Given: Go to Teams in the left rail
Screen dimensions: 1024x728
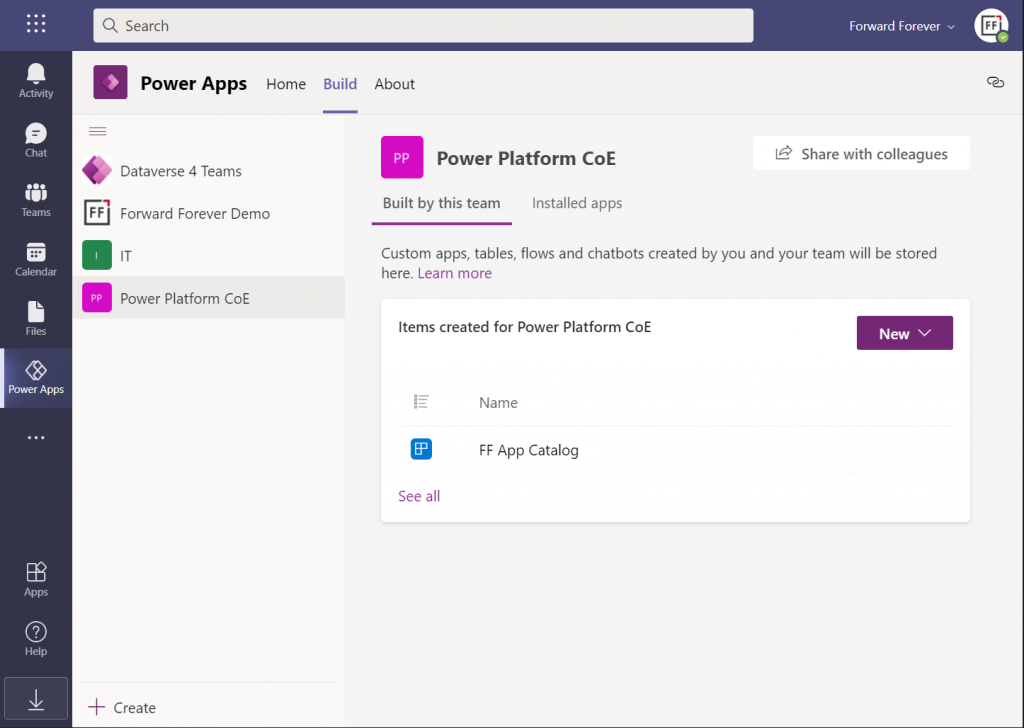Looking at the screenshot, I should (x=36, y=200).
